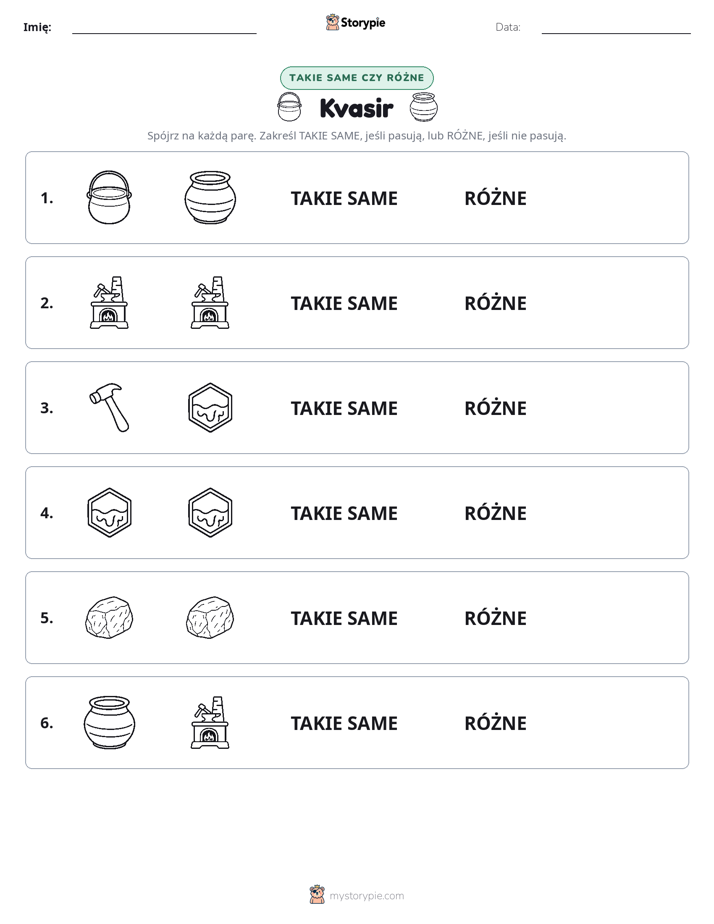This screenshot has width=714, height=924.
Task: Click the clay pot icon in row 6
Action: click(x=110, y=722)
